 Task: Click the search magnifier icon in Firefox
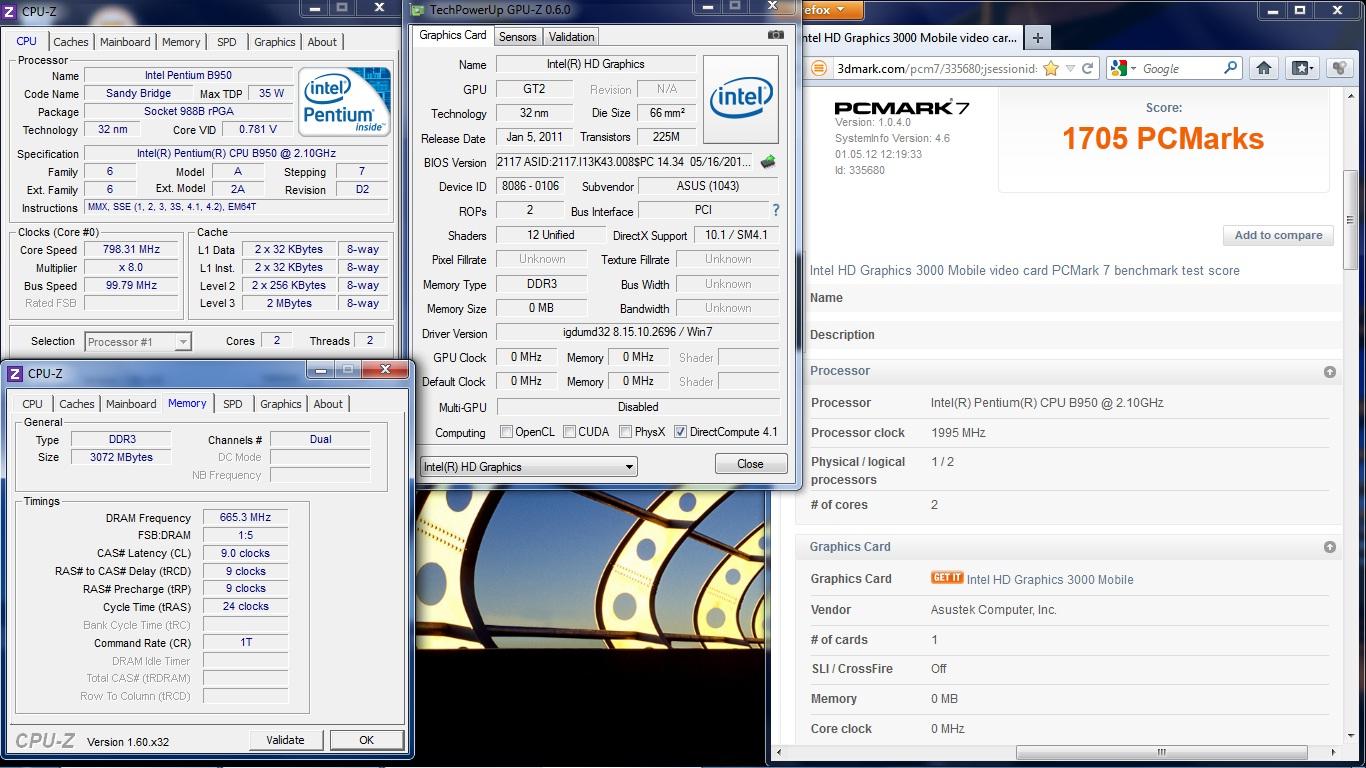pos(1231,68)
